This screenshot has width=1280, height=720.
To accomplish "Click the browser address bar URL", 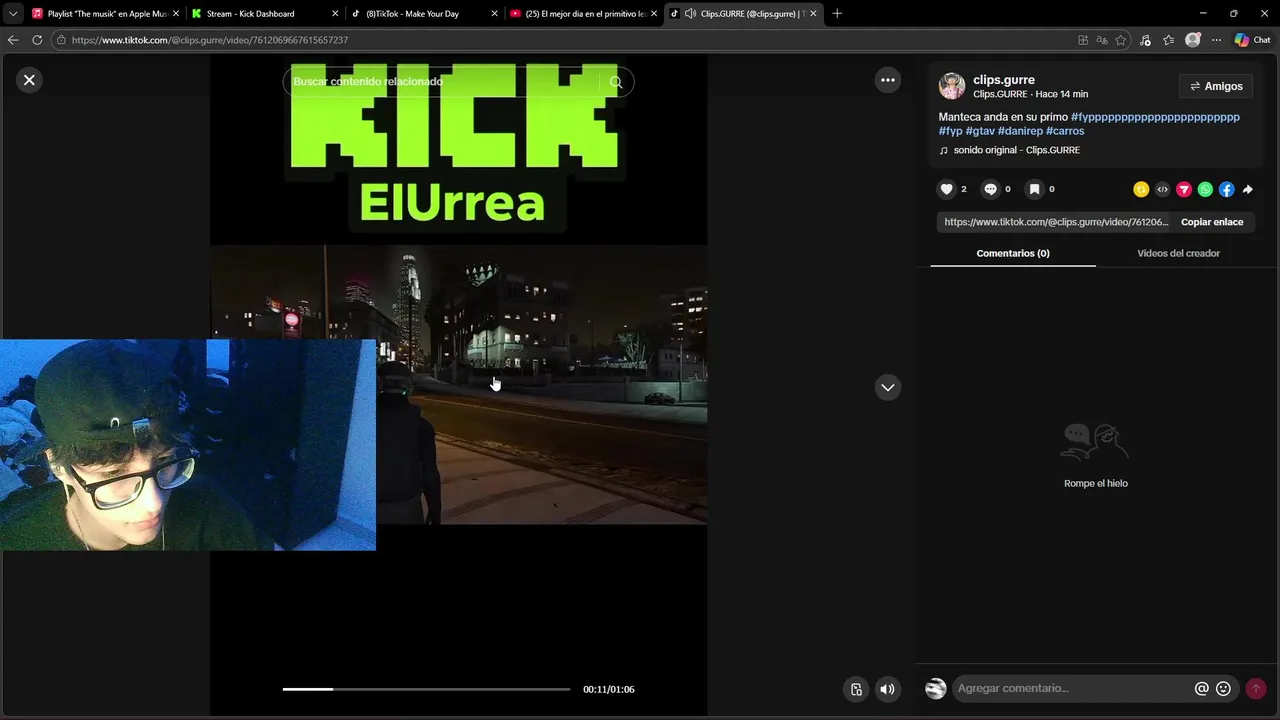I will (x=210, y=40).
